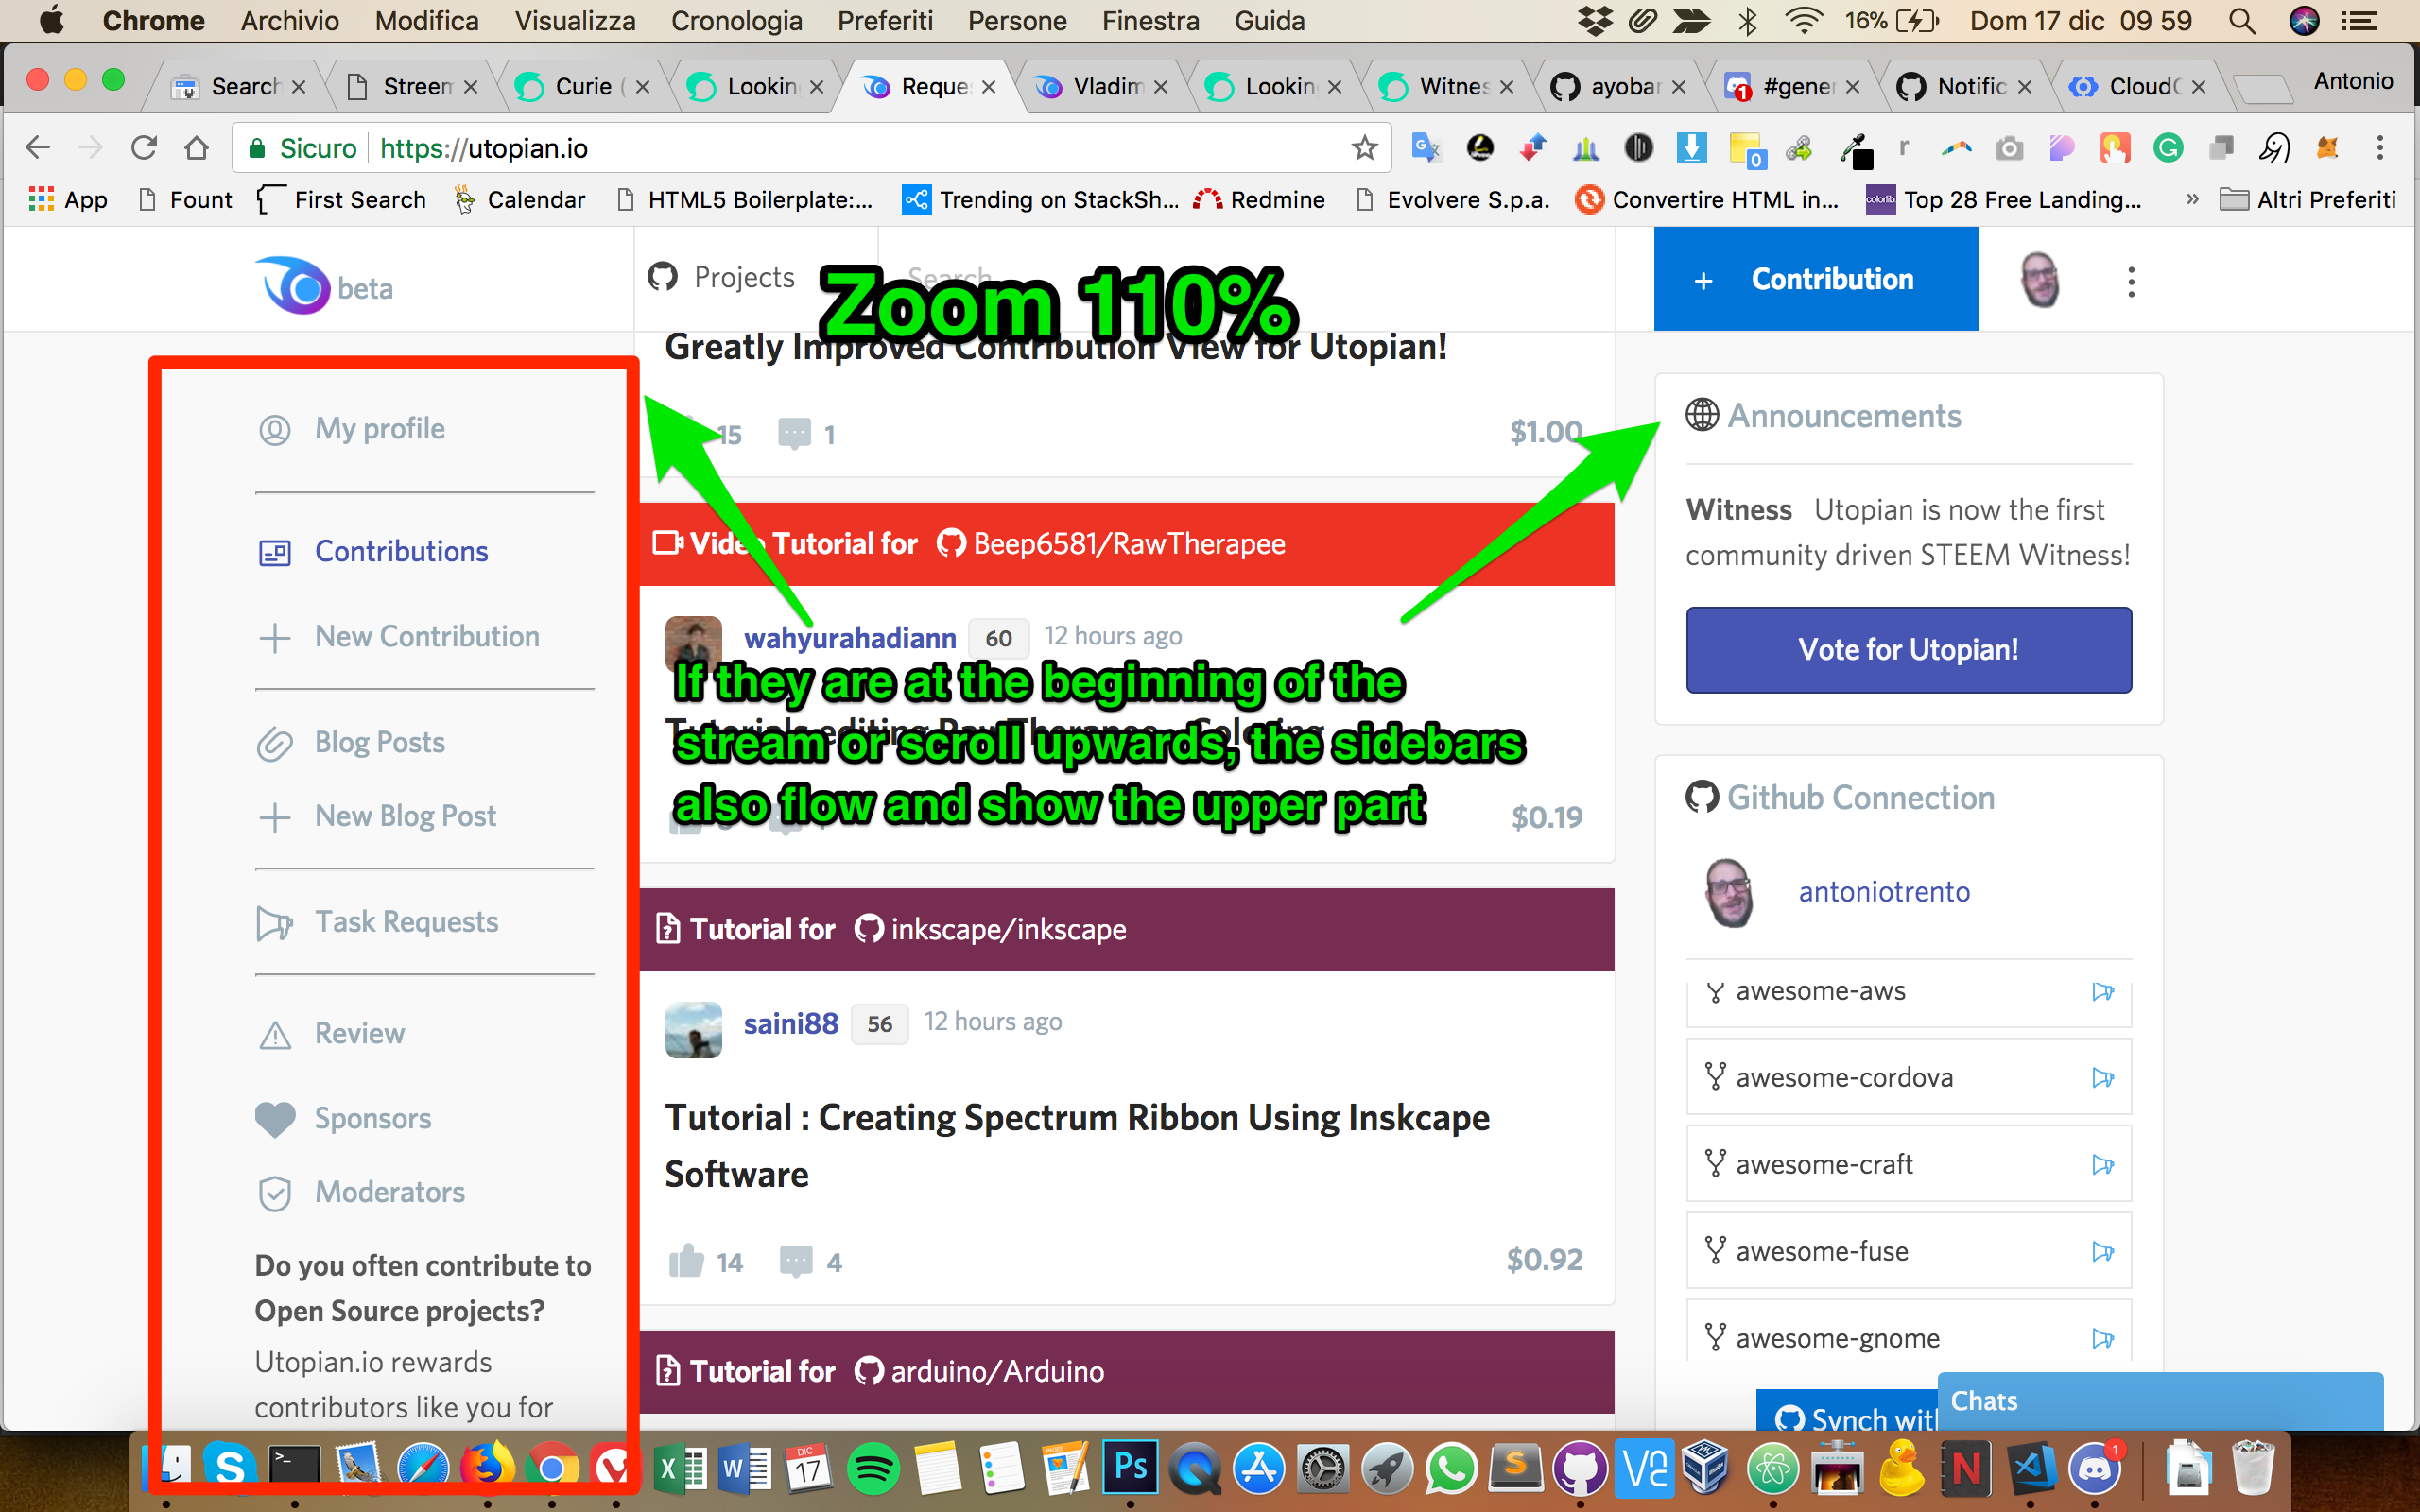Open the Cronologia menu
2420x1512 pixels.
[736, 20]
